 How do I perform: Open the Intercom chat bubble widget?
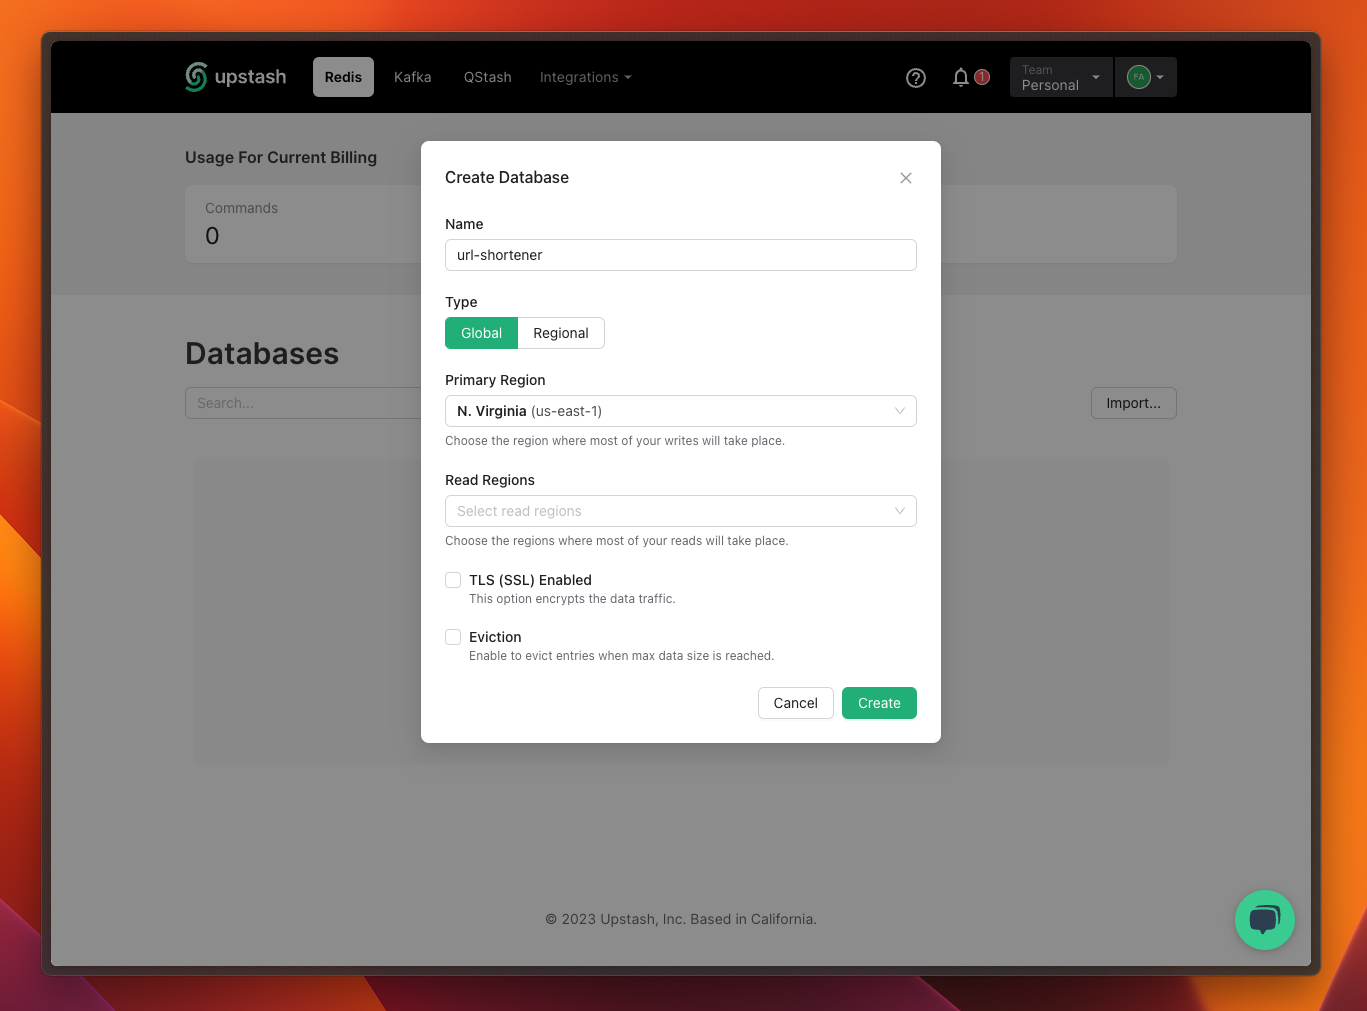click(x=1264, y=920)
